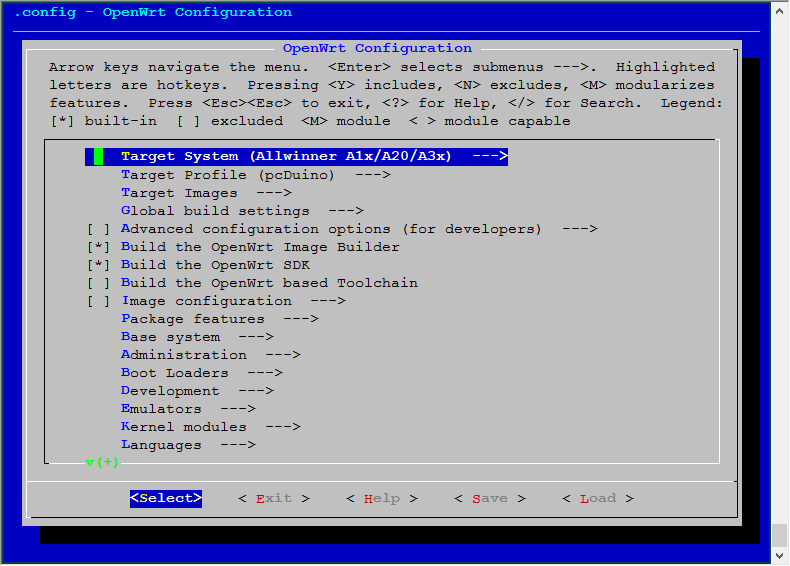Expand Development arrow
Image resolution: width=790 pixels, height=566 pixels.
[x=256, y=391]
